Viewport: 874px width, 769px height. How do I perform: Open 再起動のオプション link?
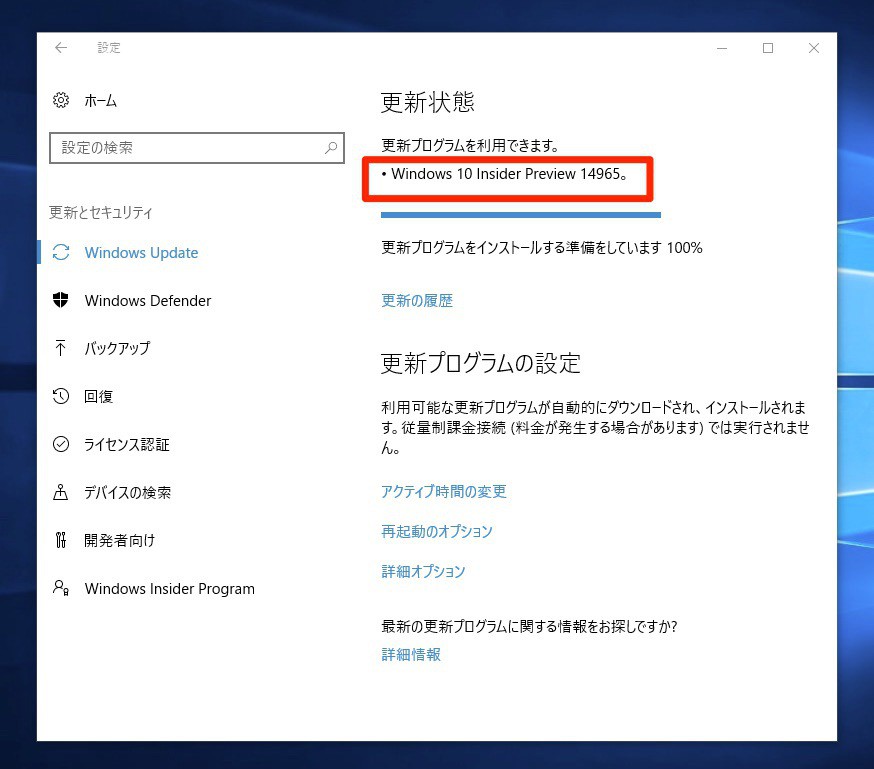[437, 531]
